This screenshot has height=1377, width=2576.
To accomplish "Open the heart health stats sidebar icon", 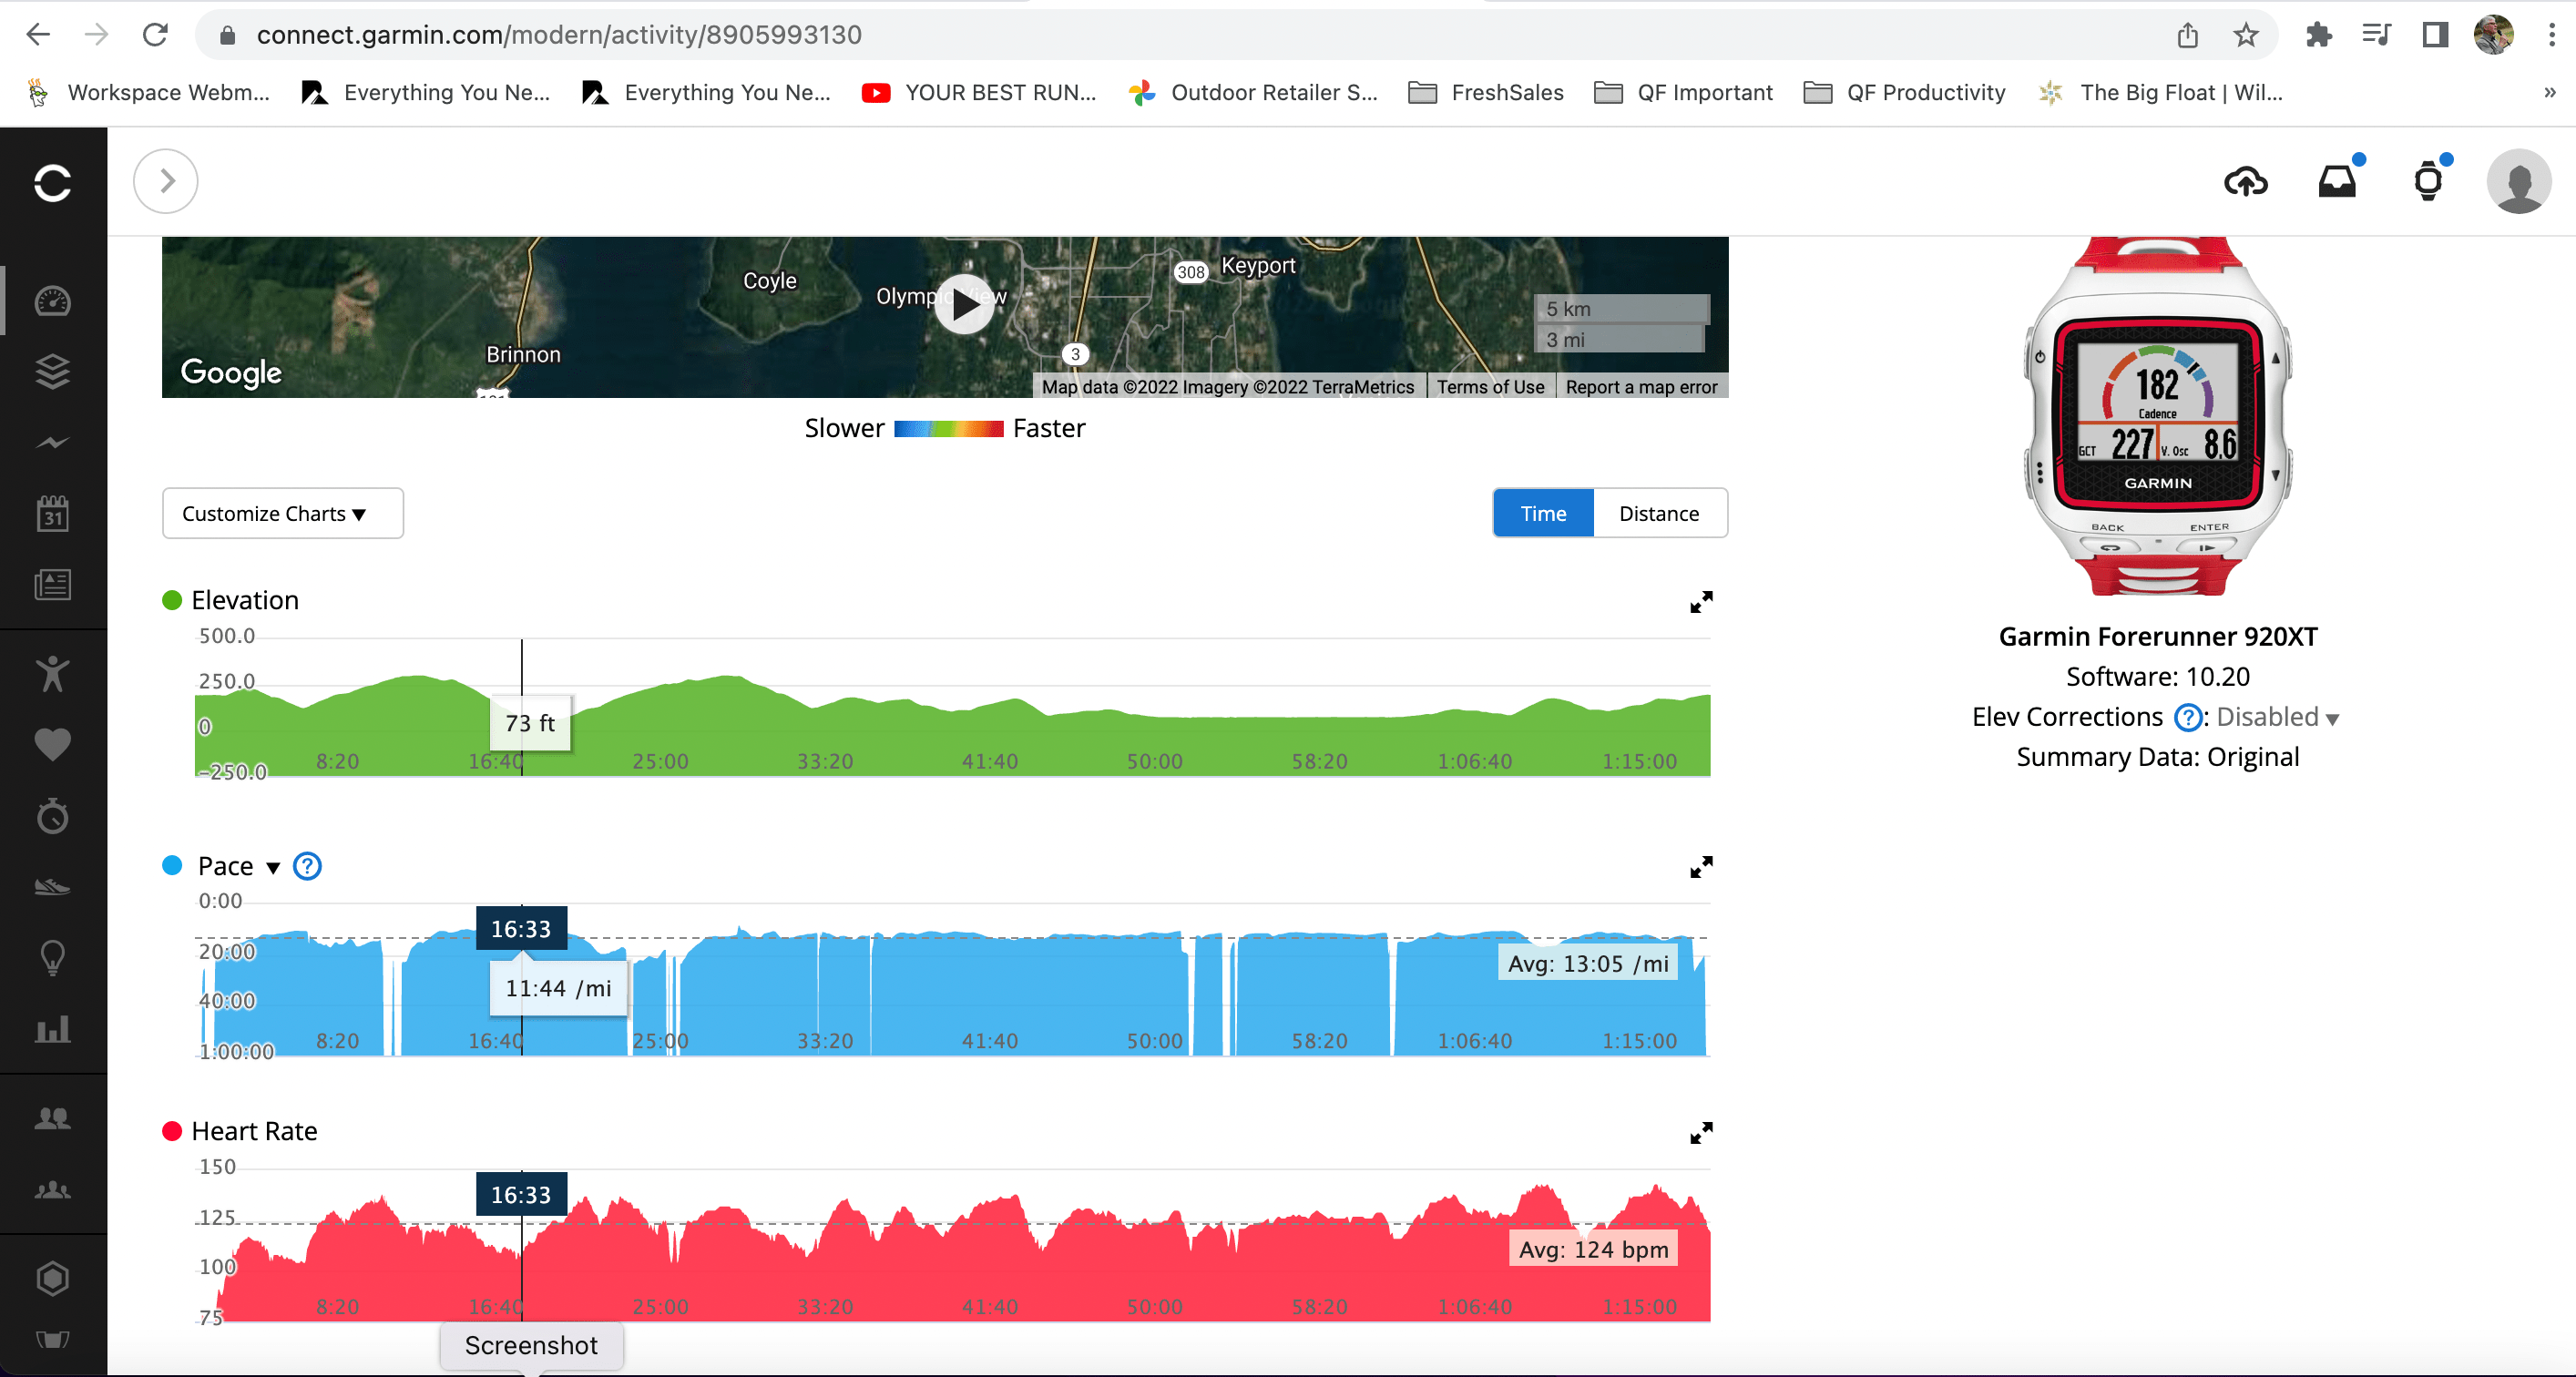I will (52, 745).
